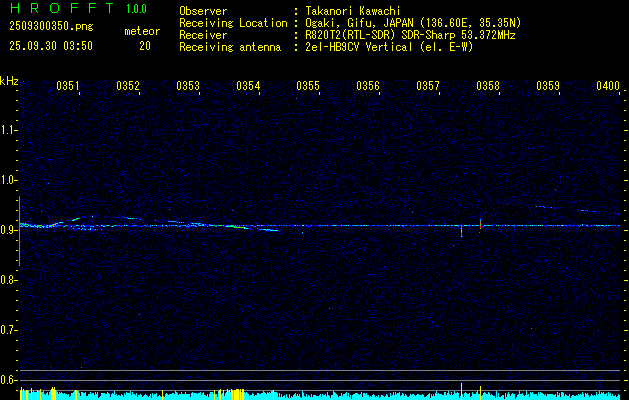Click the 25.09.30 03:50 timestamp

[x=50, y=46]
